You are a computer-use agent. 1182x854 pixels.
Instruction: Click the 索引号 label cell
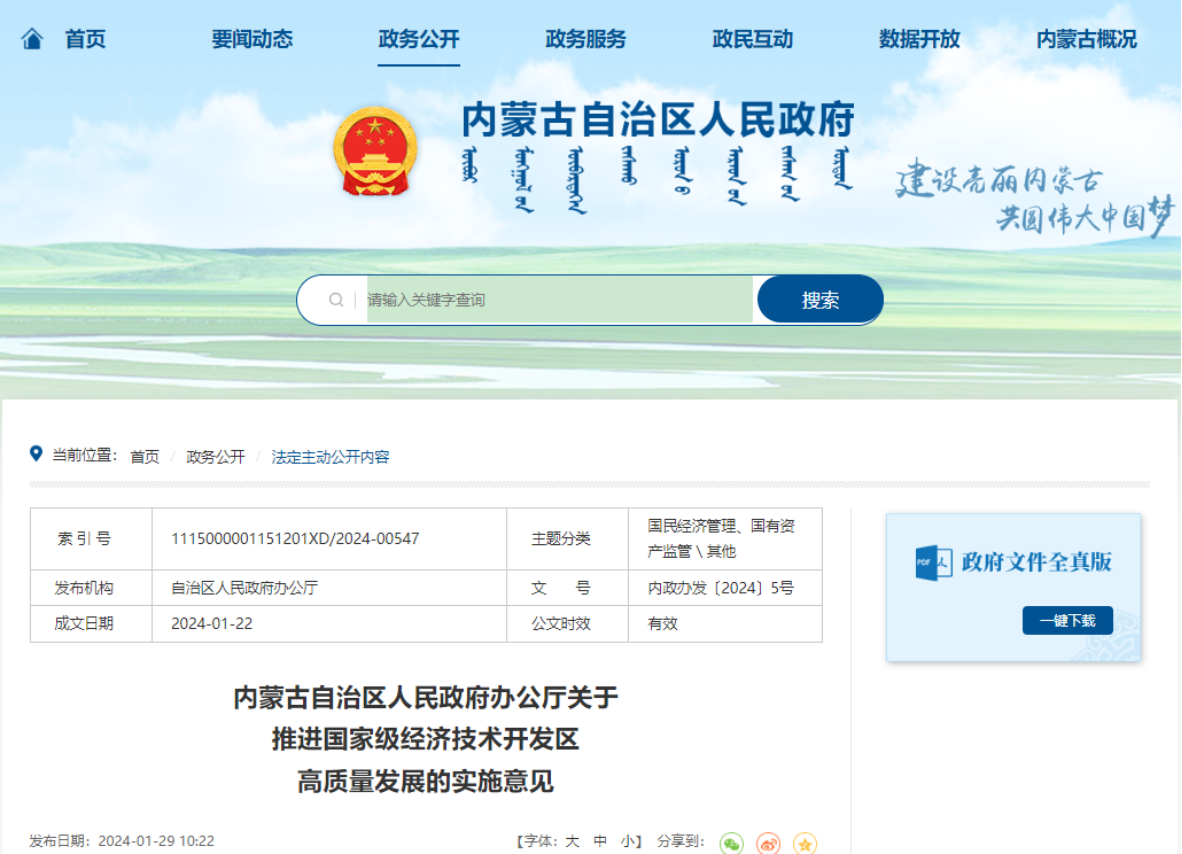(91, 539)
